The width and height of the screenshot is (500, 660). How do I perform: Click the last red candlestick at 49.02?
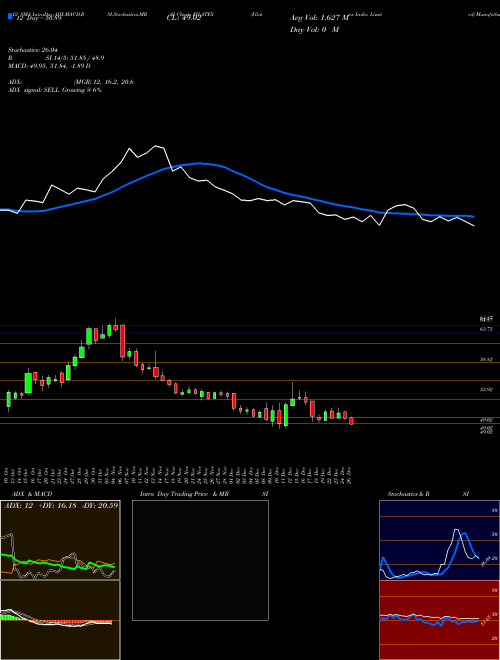[351, 421]
